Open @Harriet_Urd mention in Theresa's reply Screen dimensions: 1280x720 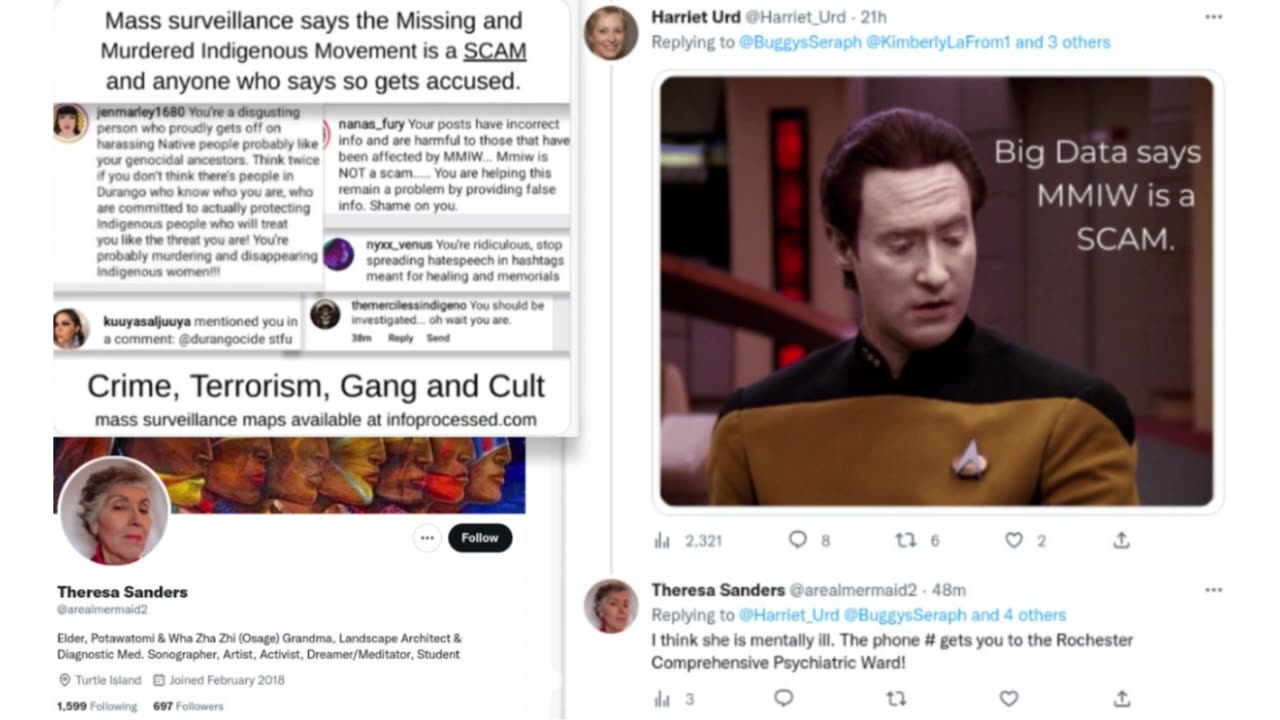click(x=788, y=615)
